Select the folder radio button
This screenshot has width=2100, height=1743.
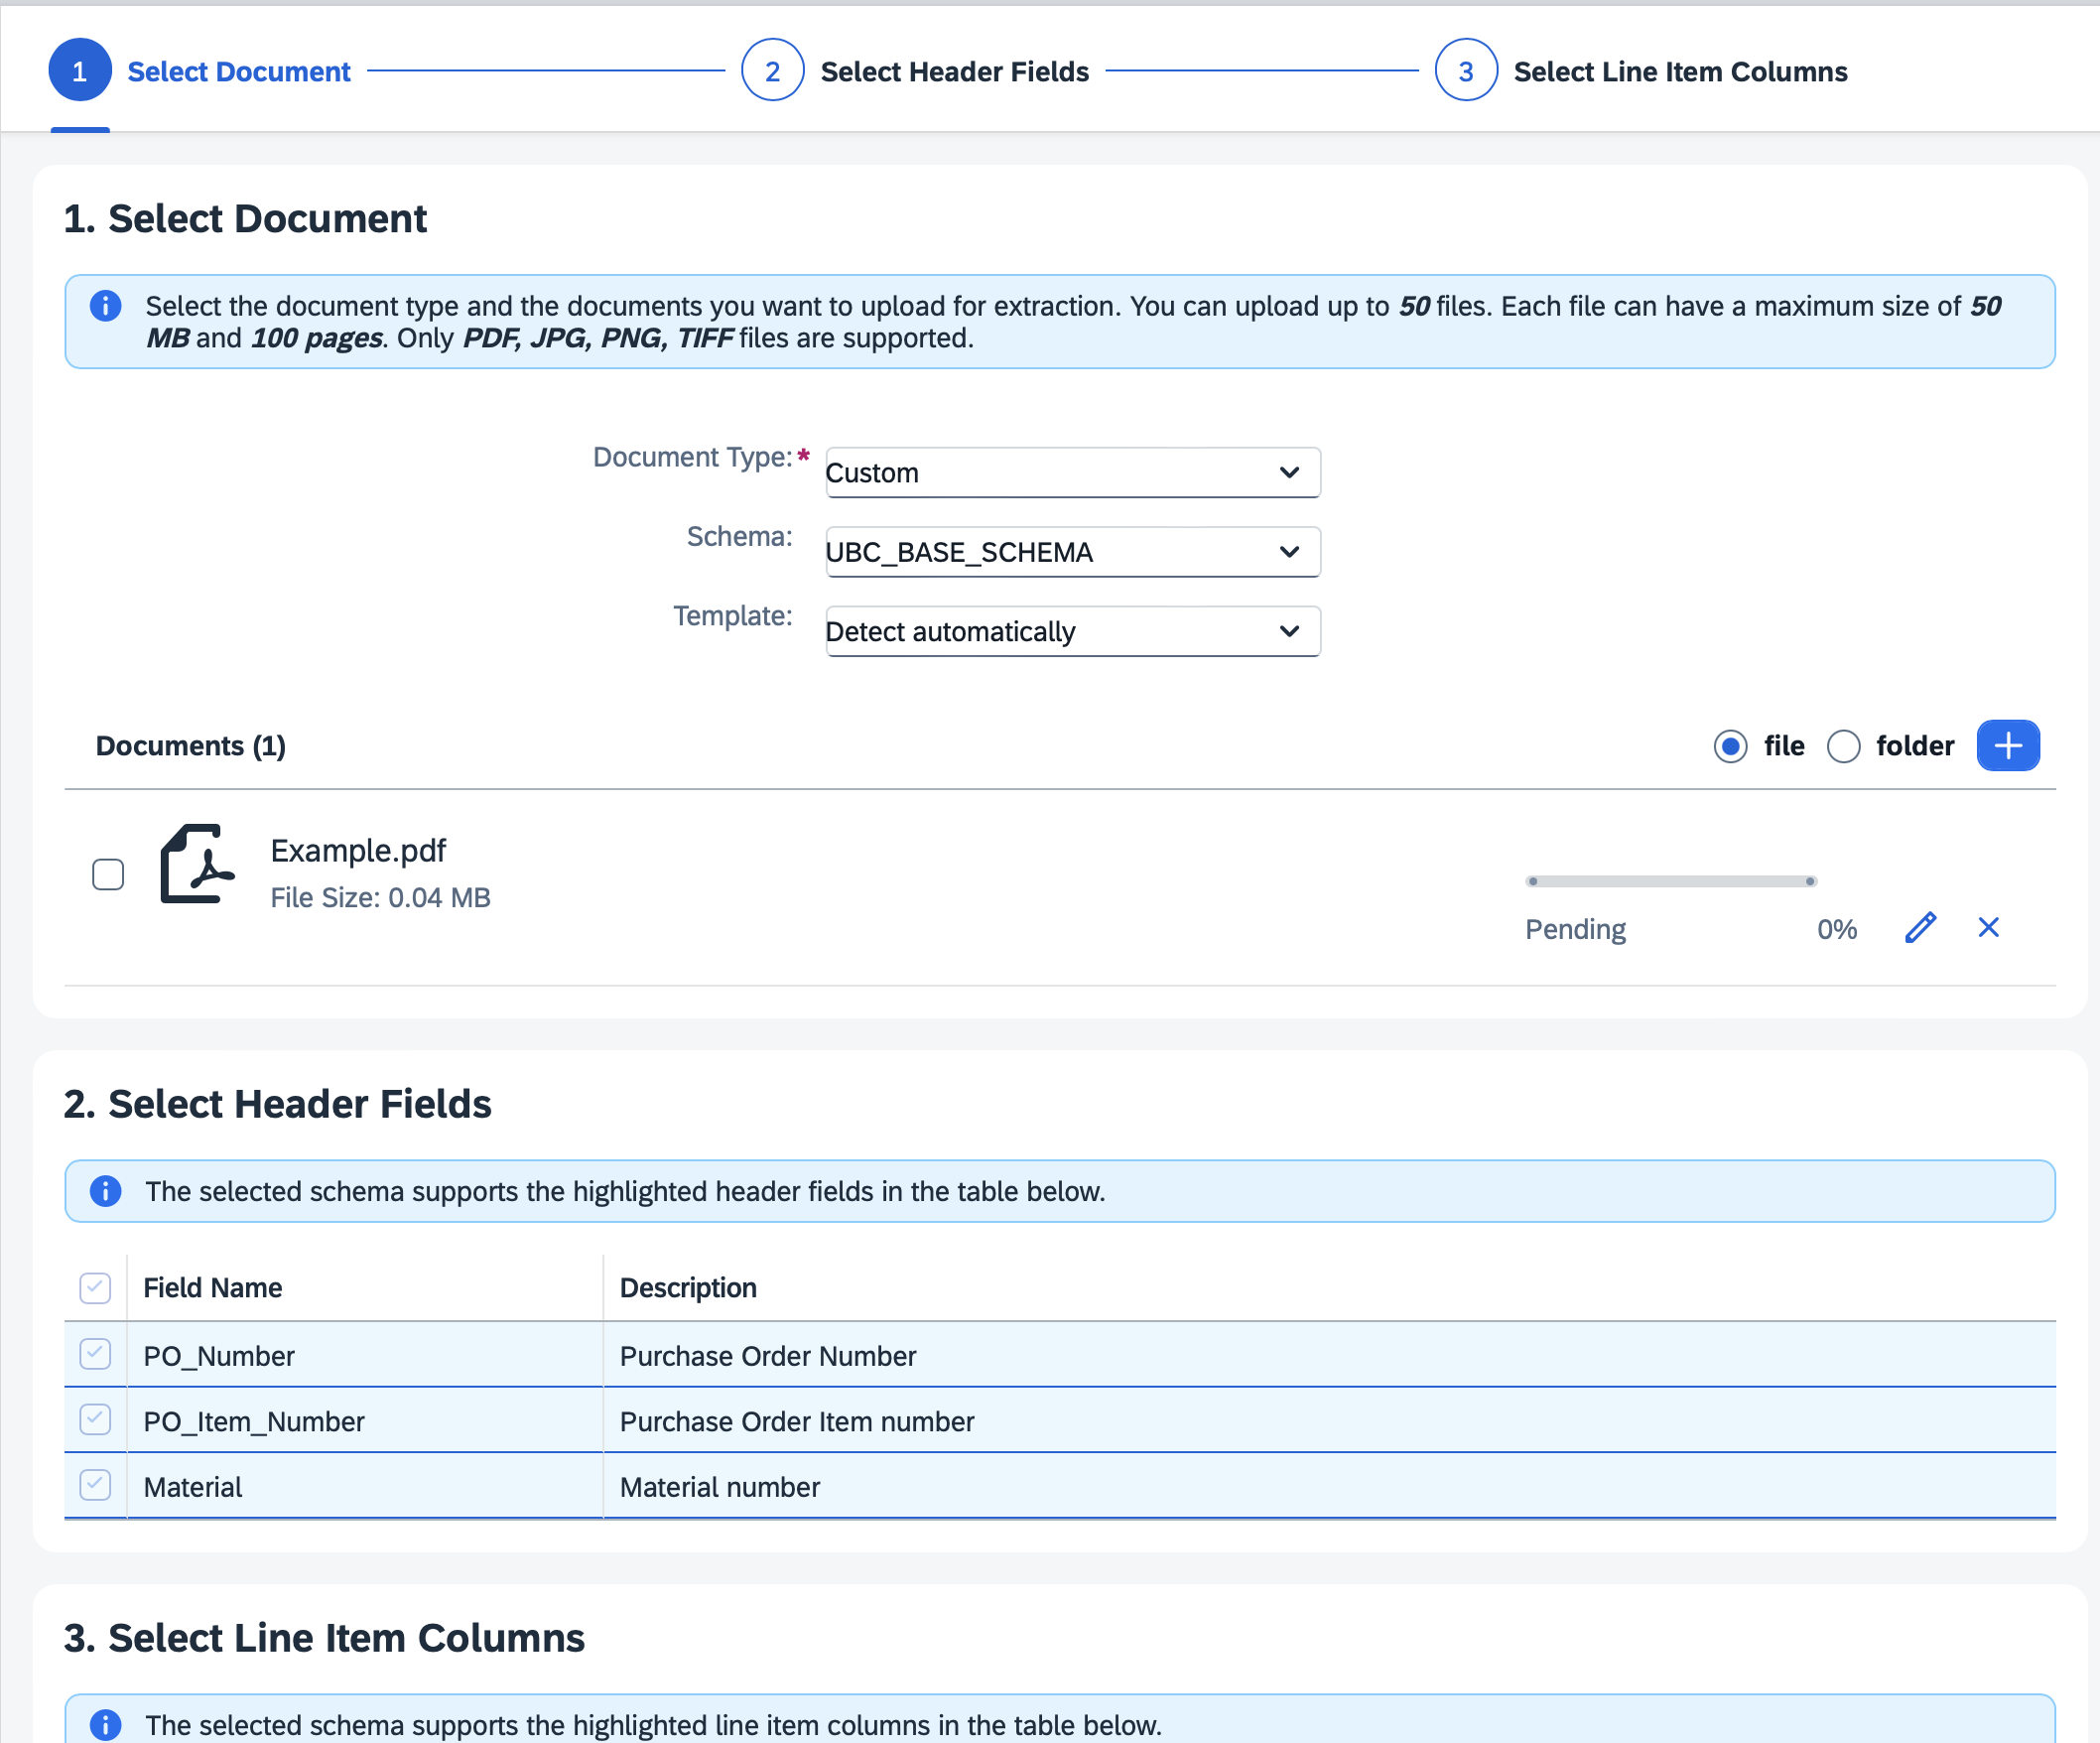click(1843, 746)
